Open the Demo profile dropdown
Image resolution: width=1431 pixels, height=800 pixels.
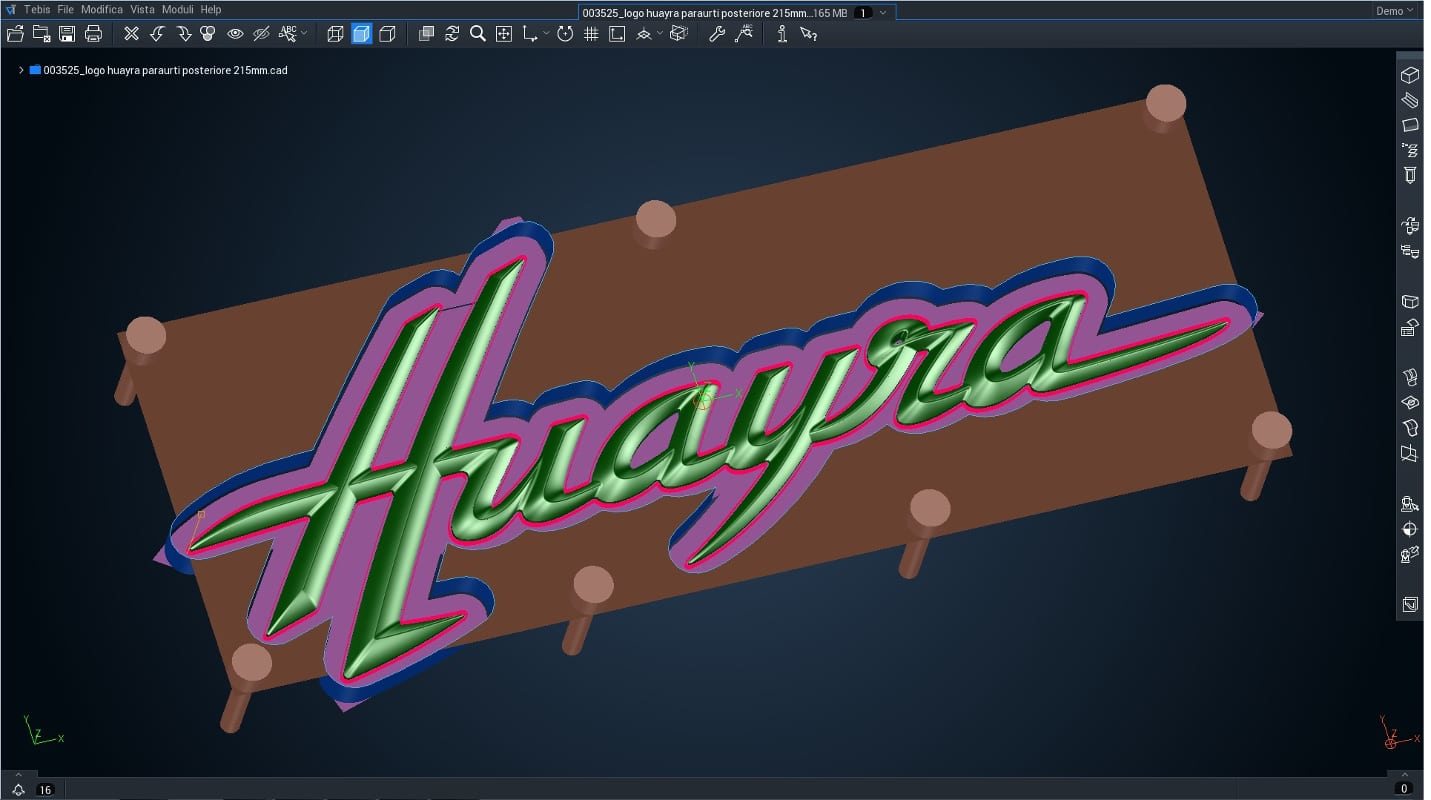pyautogui.click(x=1395, y=11)
